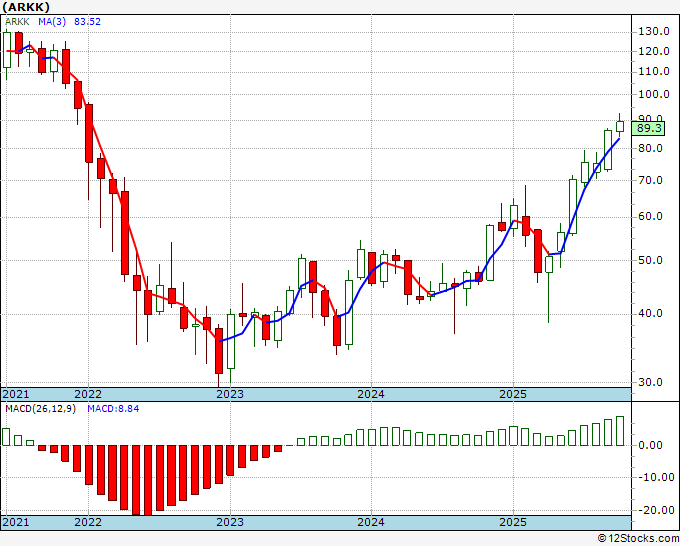Click the 80.0 price axis label
The width and height of the screenshot is (680, 546).
650,148
